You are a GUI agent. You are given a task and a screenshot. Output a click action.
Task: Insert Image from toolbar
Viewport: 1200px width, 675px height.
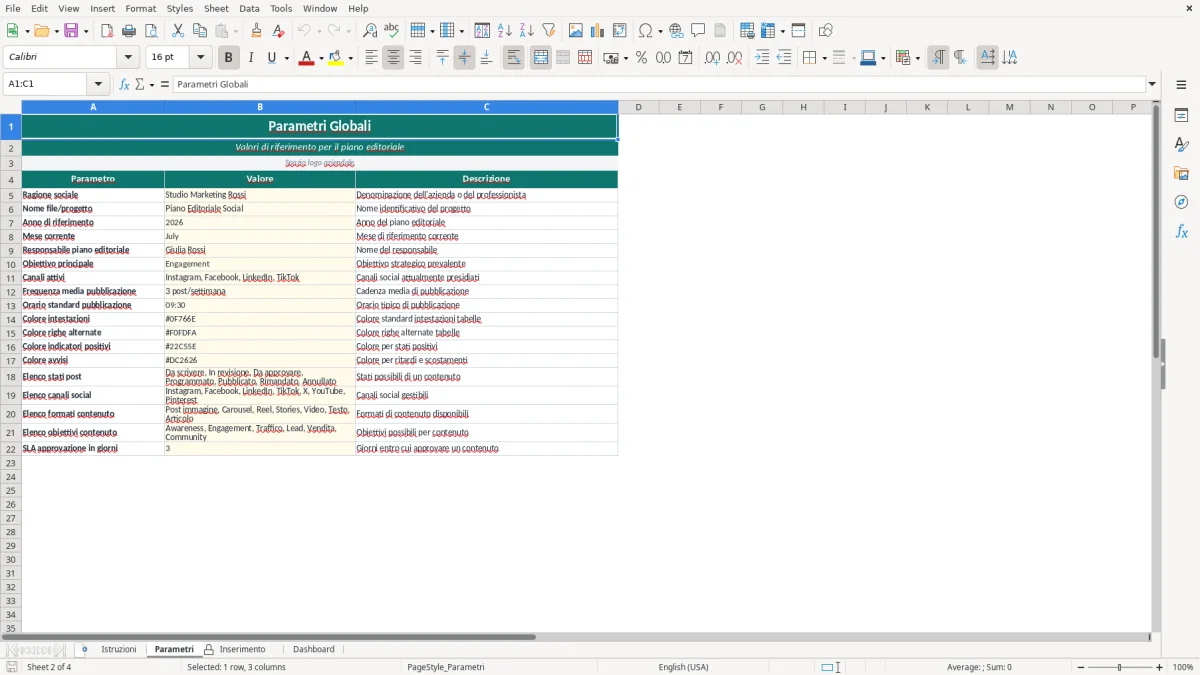(575, 31)
